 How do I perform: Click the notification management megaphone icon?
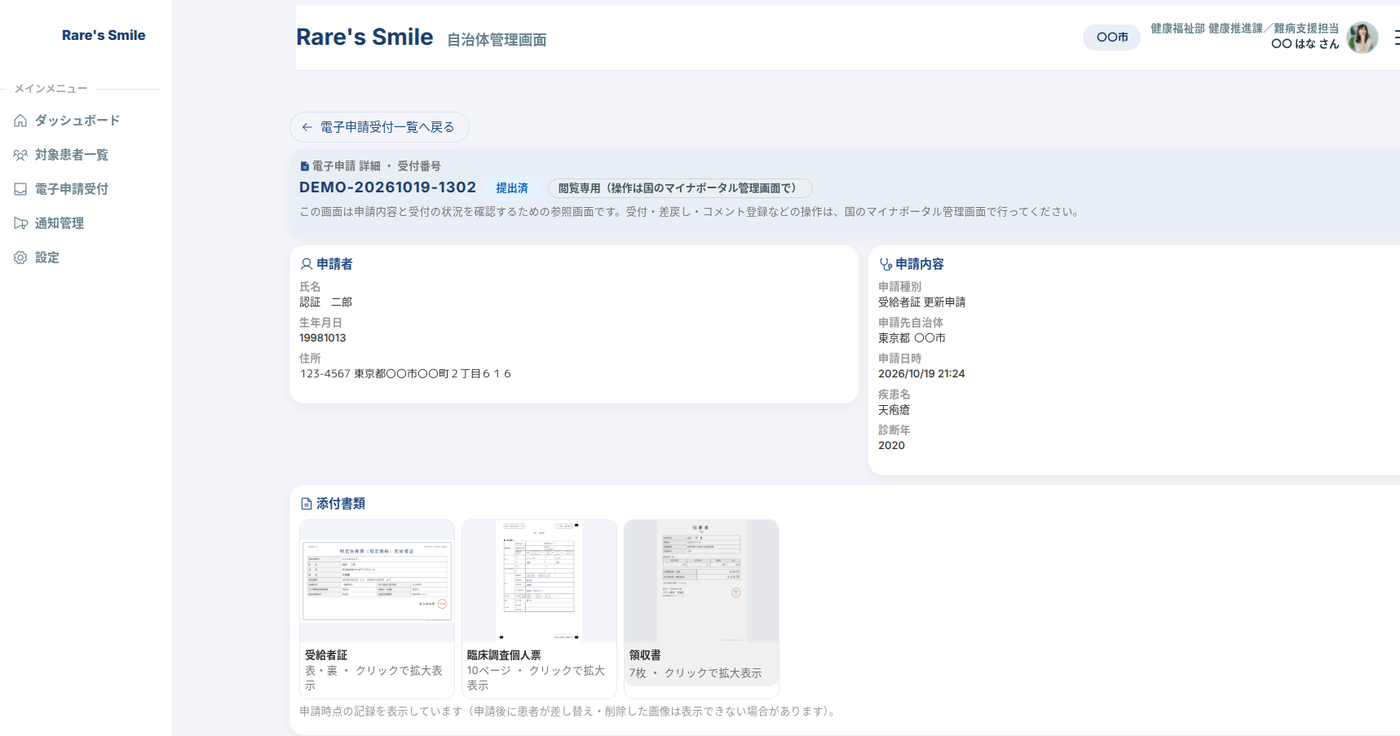20,223
